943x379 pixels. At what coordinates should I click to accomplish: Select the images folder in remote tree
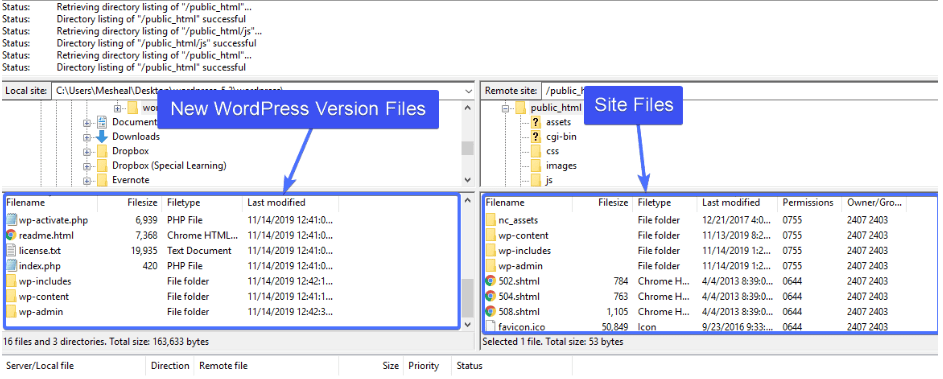(561, 165)
